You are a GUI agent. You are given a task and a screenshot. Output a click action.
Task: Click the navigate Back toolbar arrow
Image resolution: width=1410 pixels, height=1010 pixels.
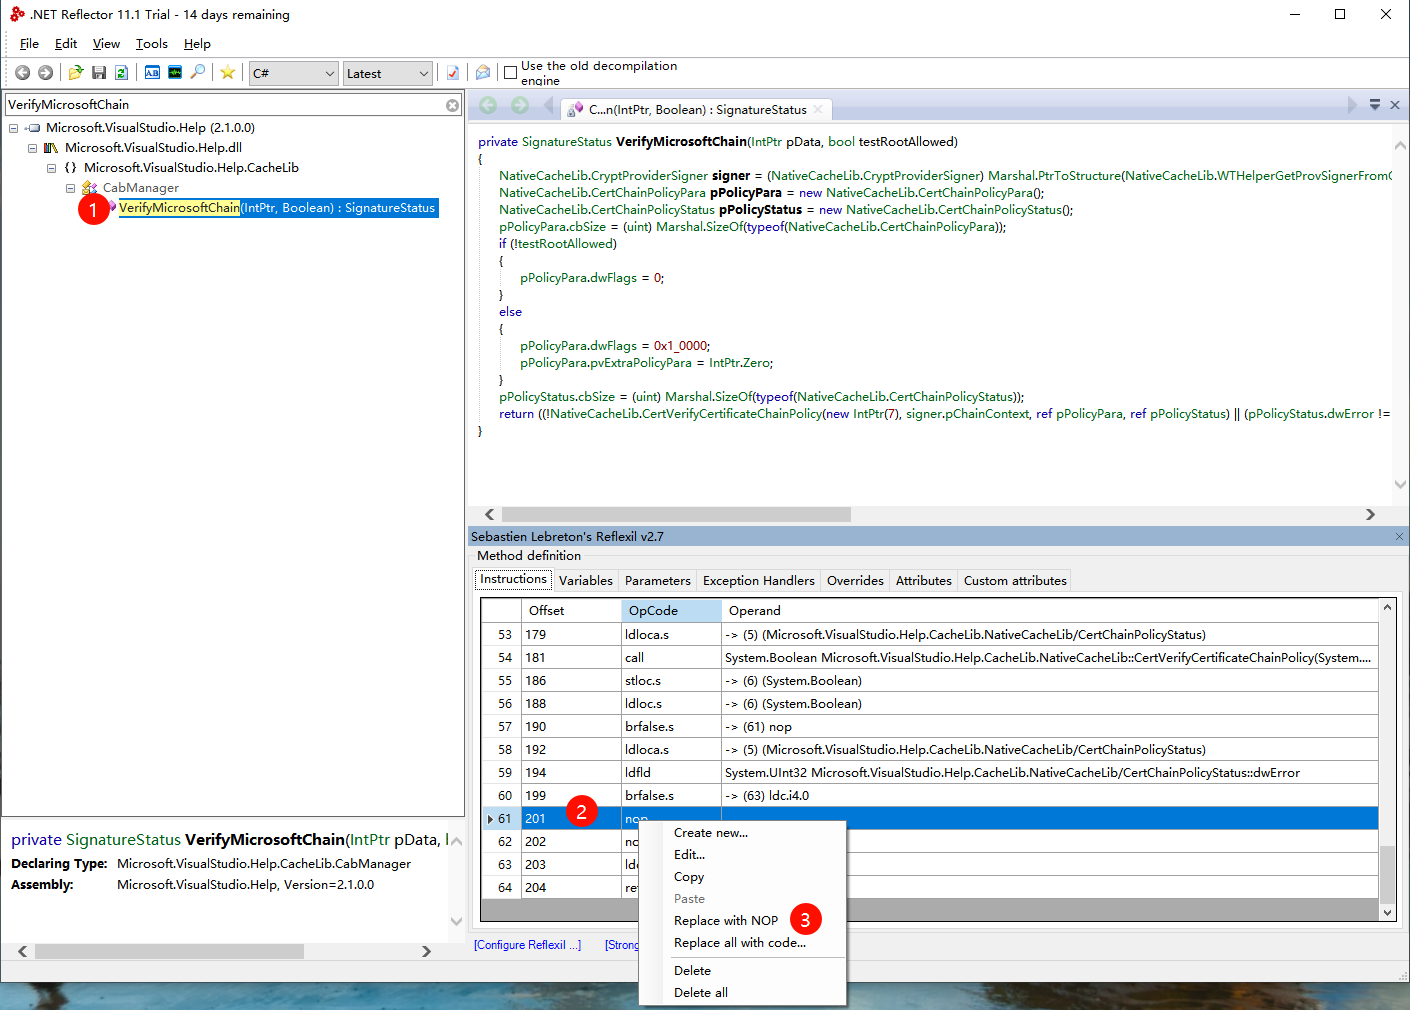22,72
